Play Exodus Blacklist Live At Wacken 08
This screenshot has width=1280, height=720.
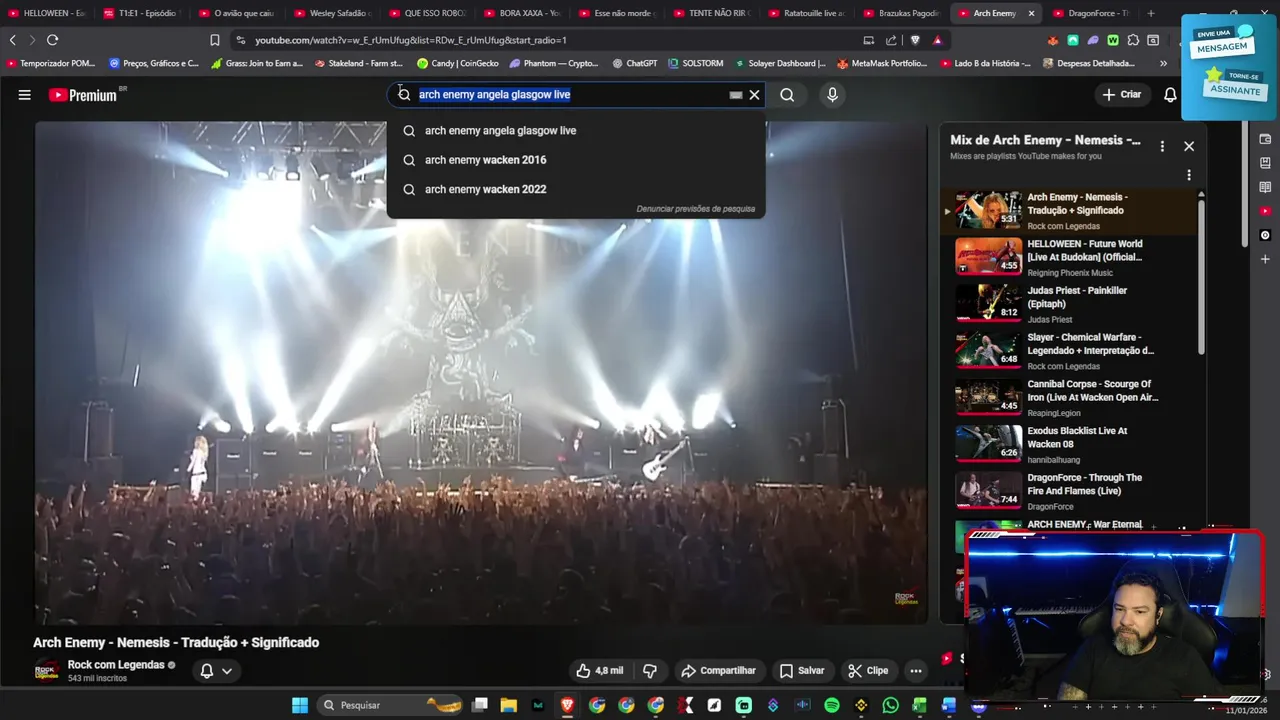pos(1070,444)
